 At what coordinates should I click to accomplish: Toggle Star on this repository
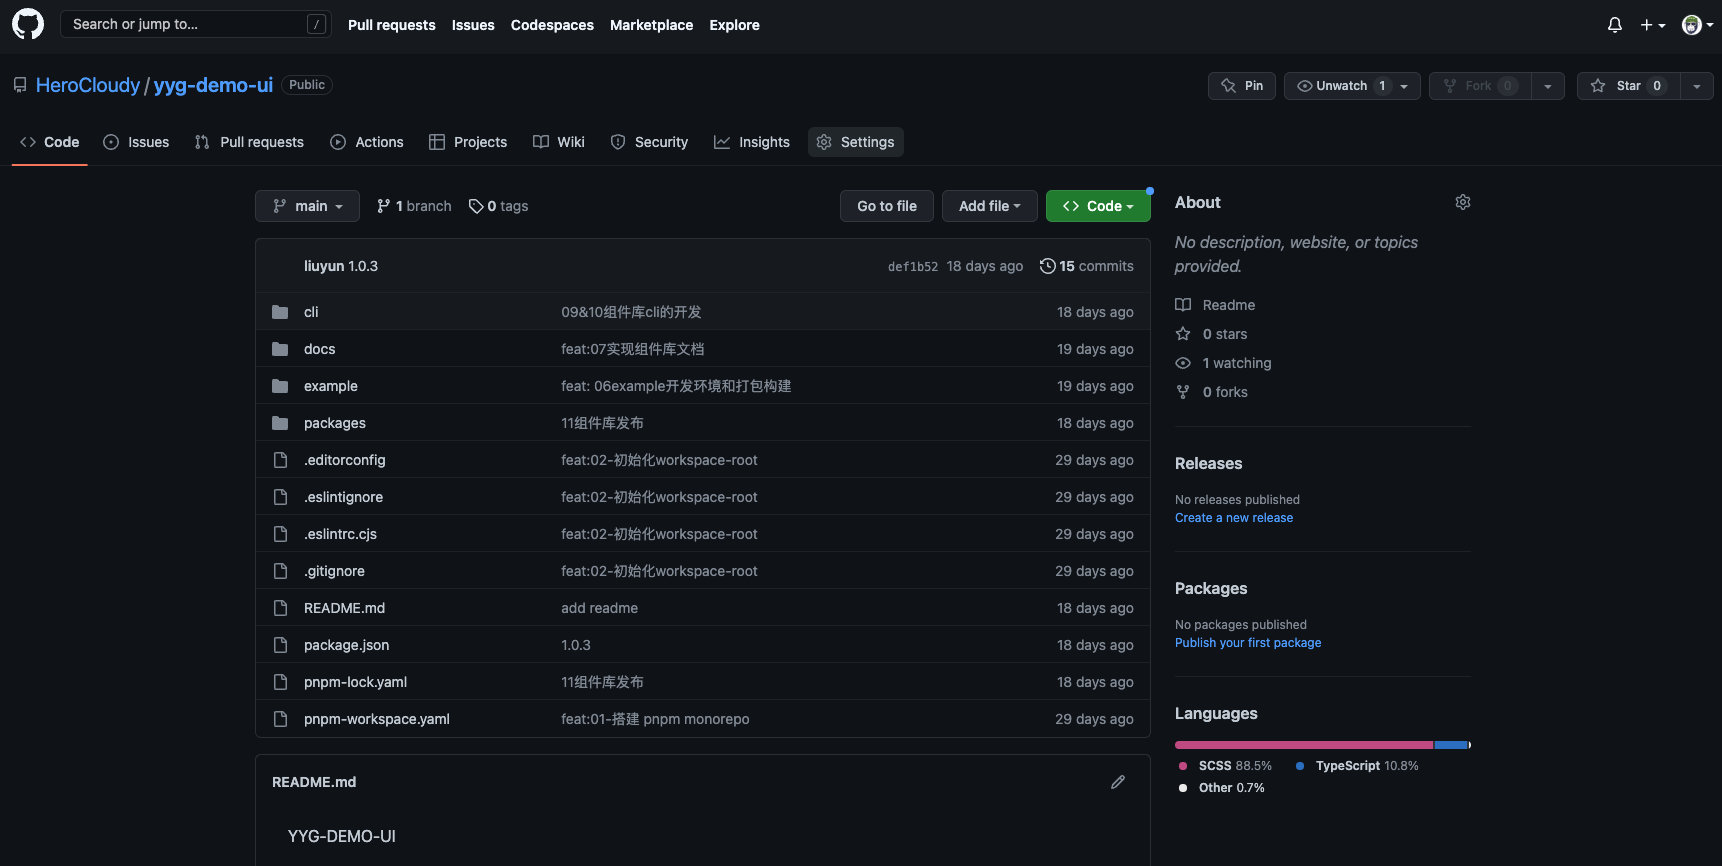pyautogui.click(x=1628, y=86)
